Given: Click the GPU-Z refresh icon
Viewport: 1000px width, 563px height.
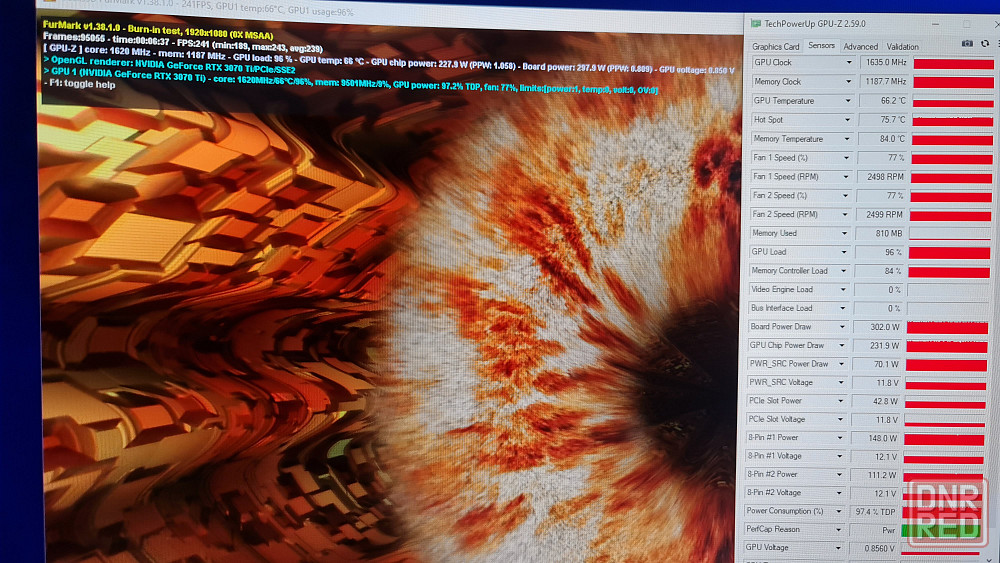Looking at the screenshot, I should [x=985, y=43].
